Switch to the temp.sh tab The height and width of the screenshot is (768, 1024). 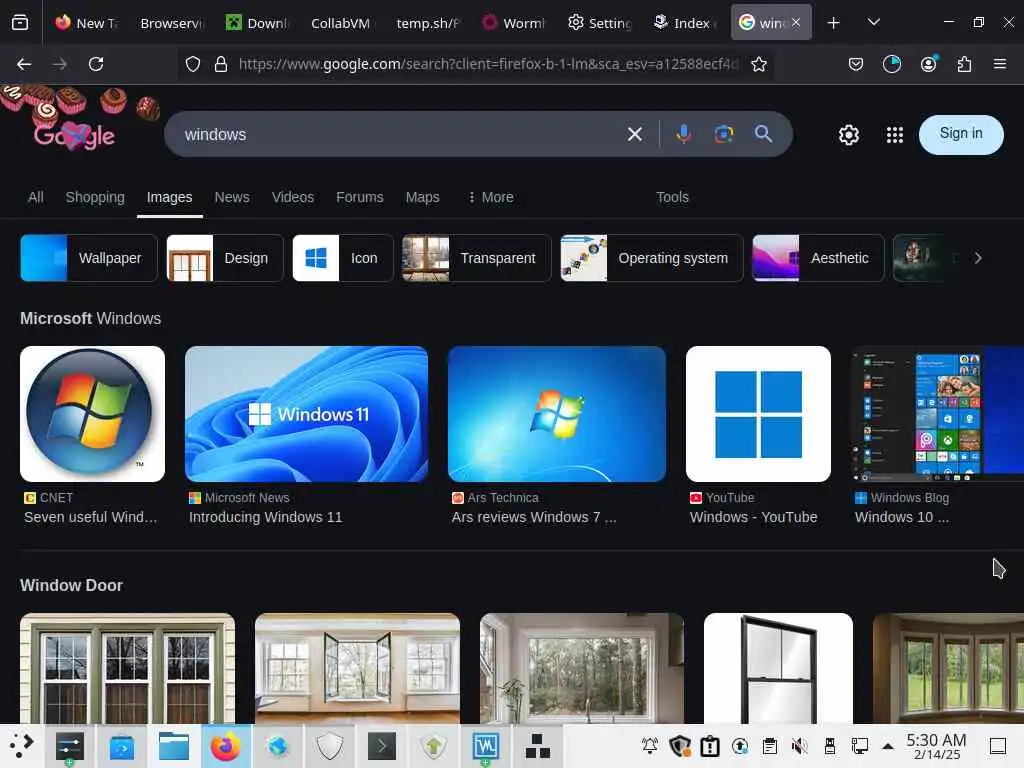[427, 23]
